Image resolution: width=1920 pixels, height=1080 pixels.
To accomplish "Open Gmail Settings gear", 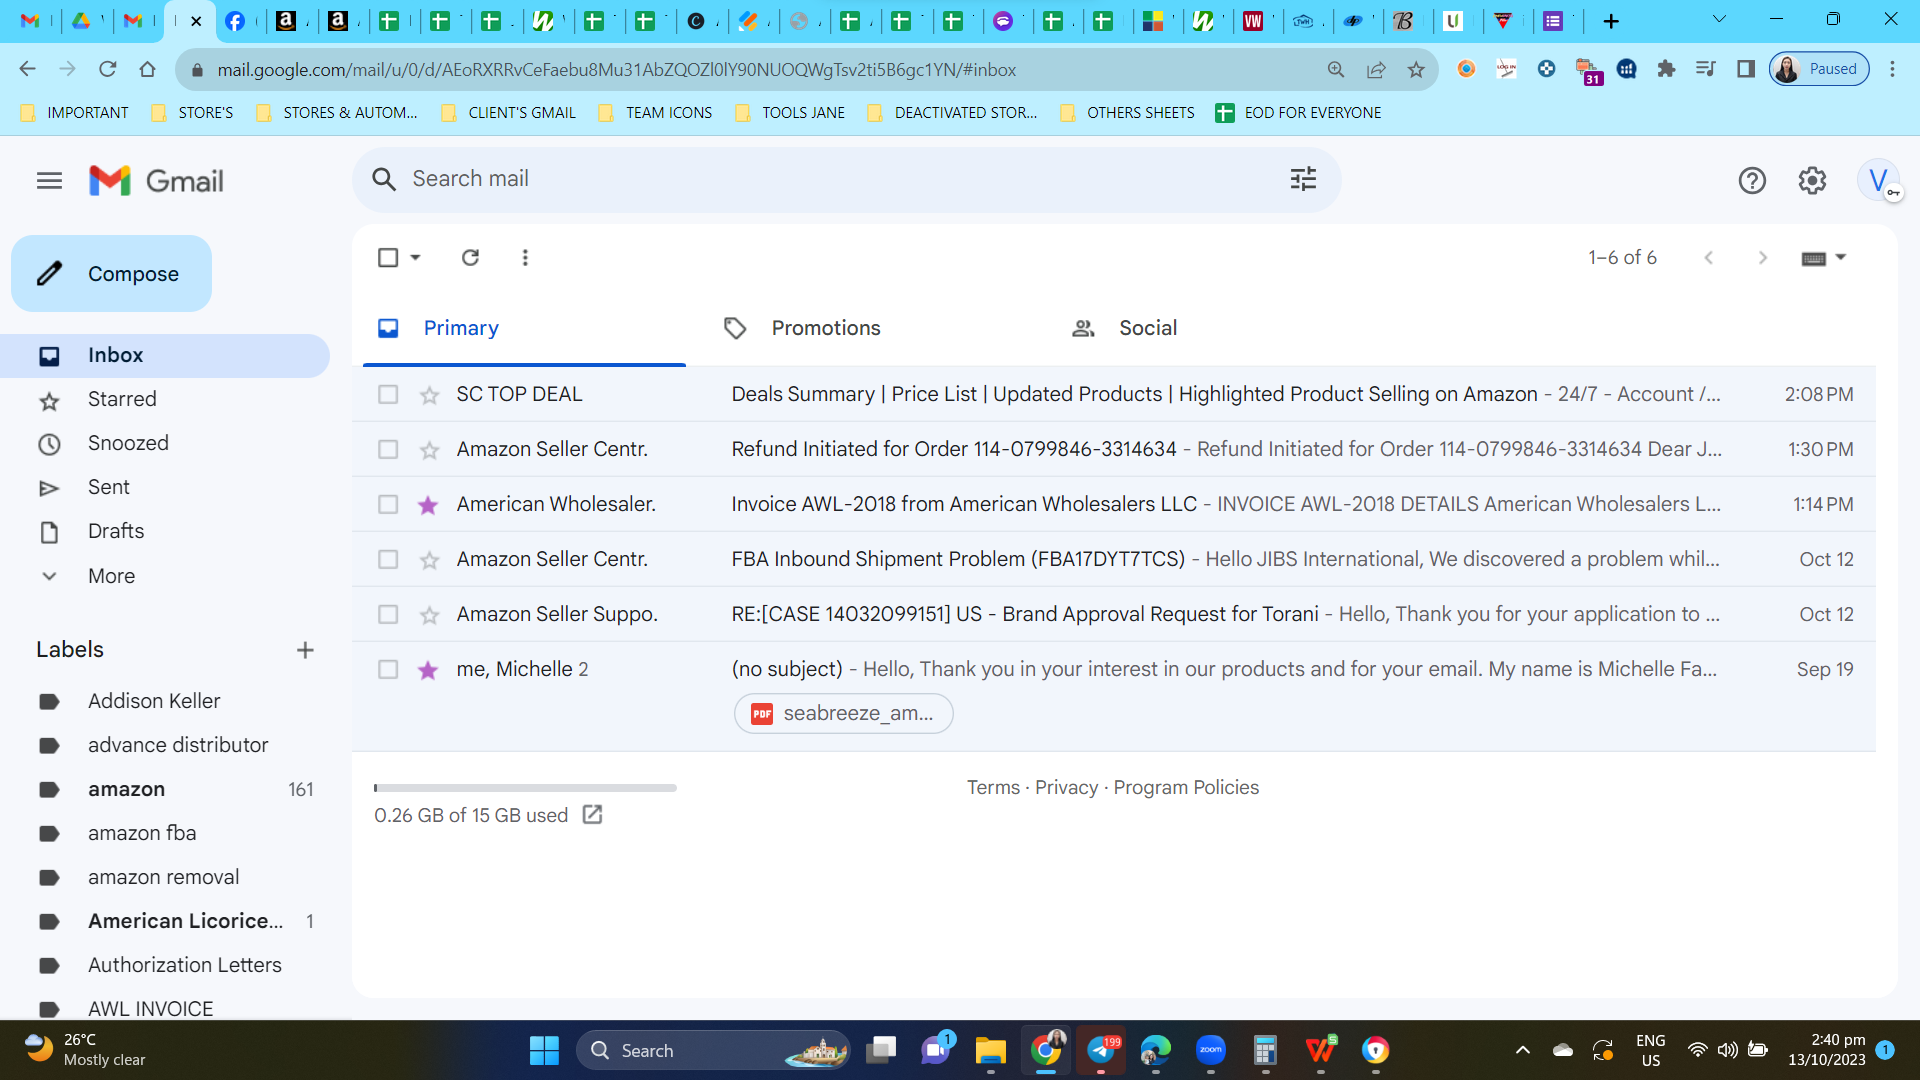I will [1812, 181].
